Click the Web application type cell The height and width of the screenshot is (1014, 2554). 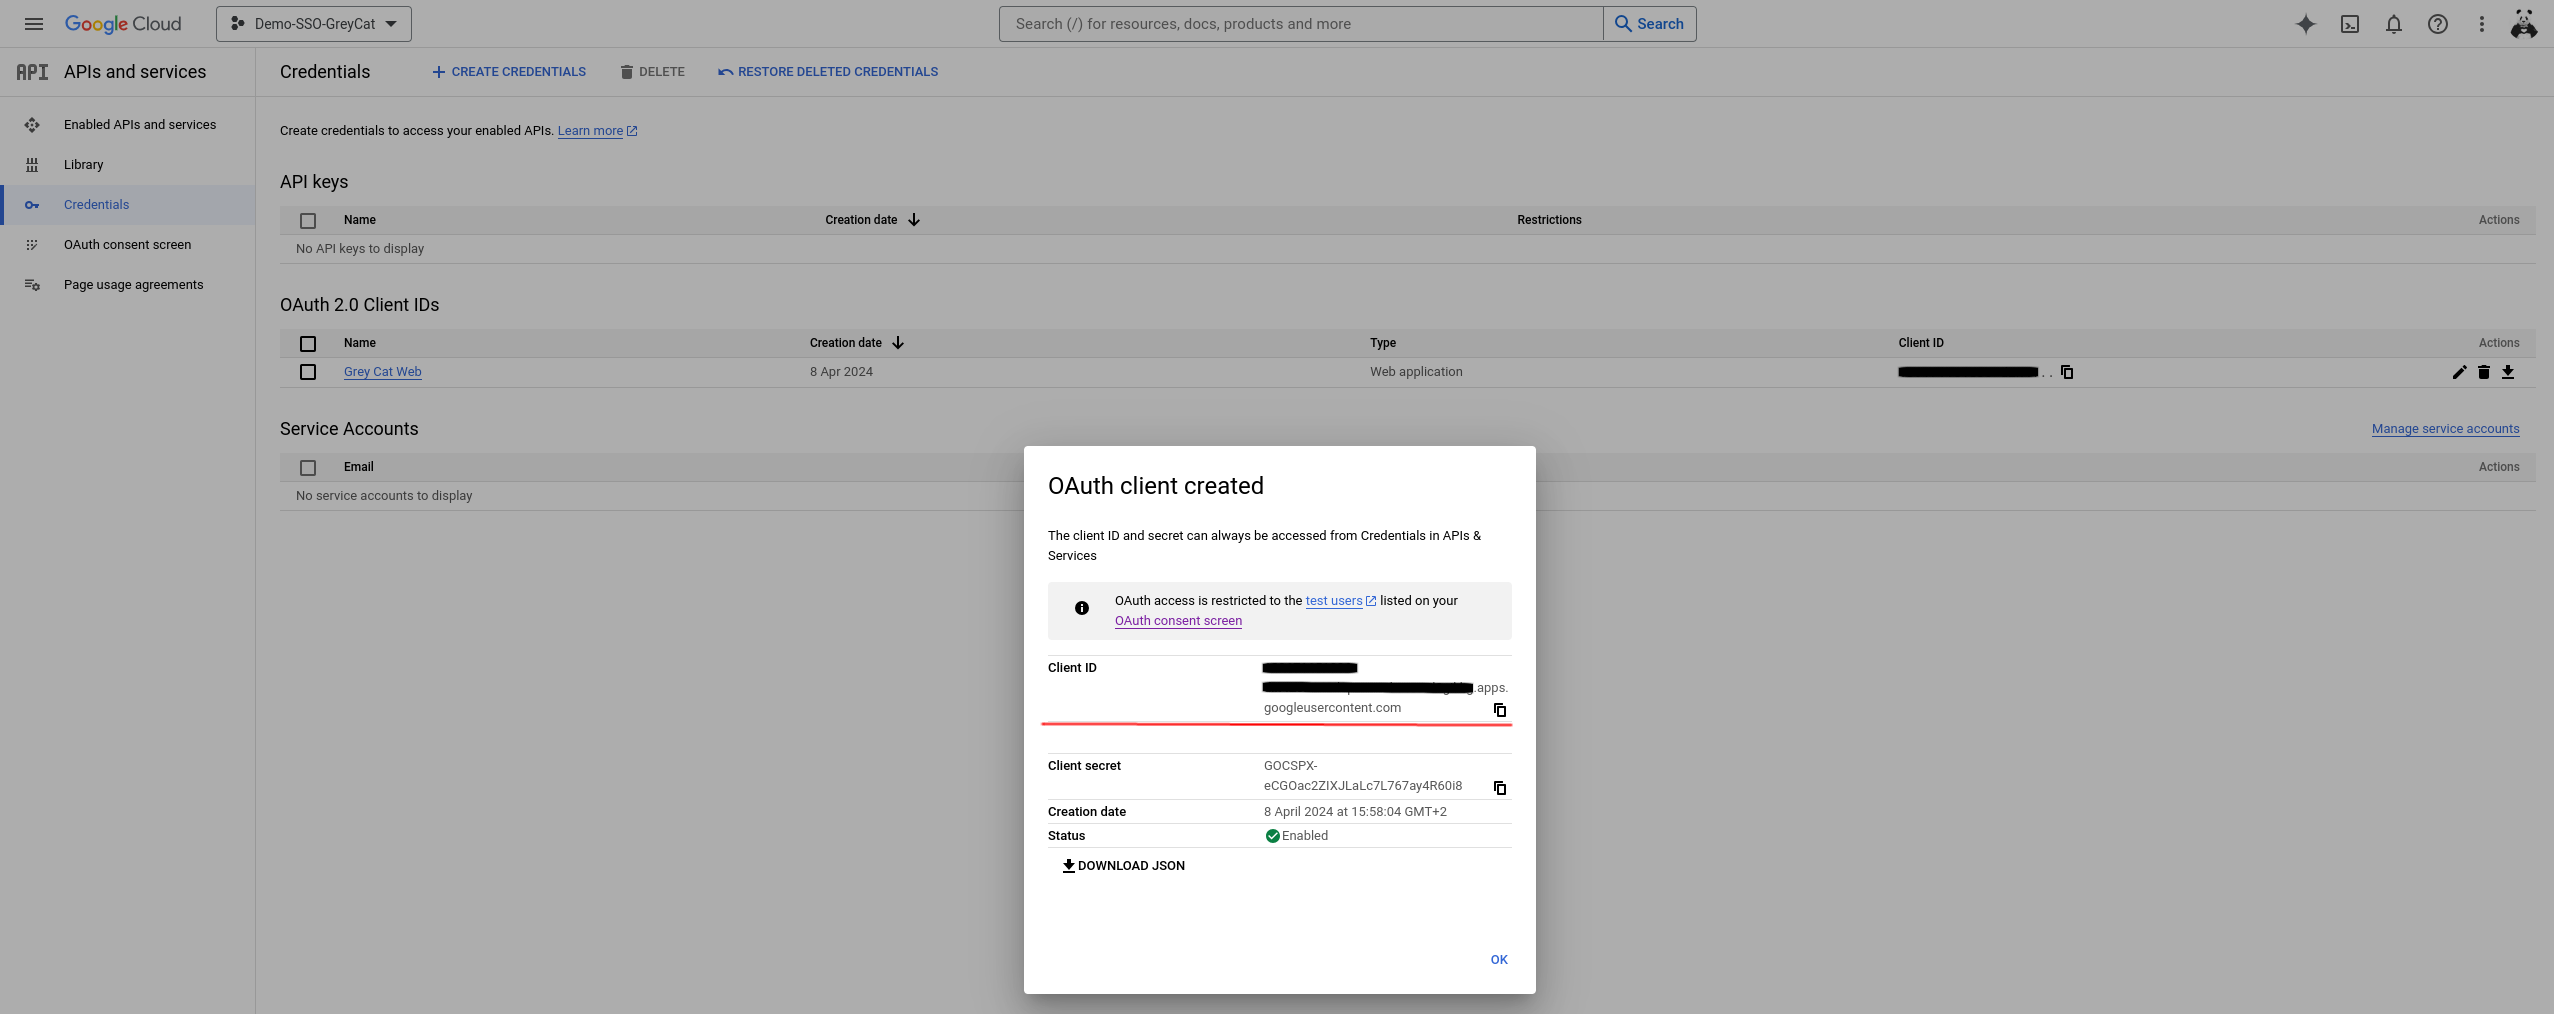[1416, 372]
